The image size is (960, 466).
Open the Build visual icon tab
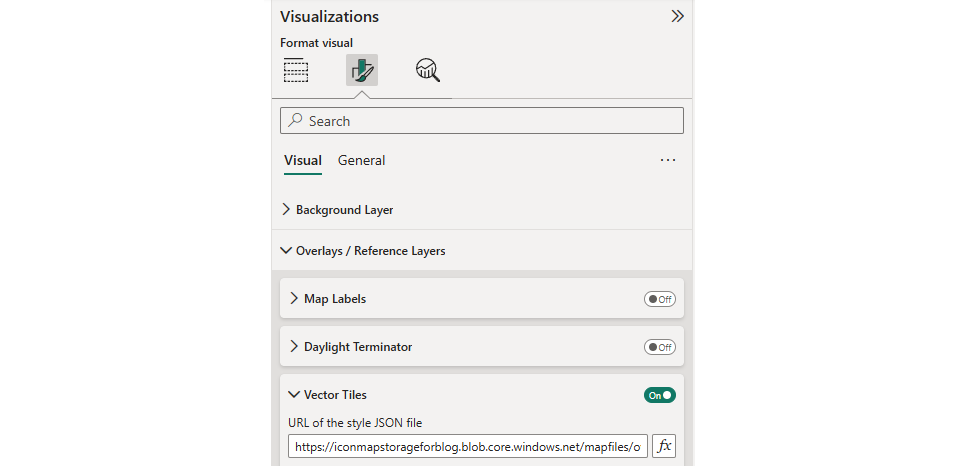point(296,70)
